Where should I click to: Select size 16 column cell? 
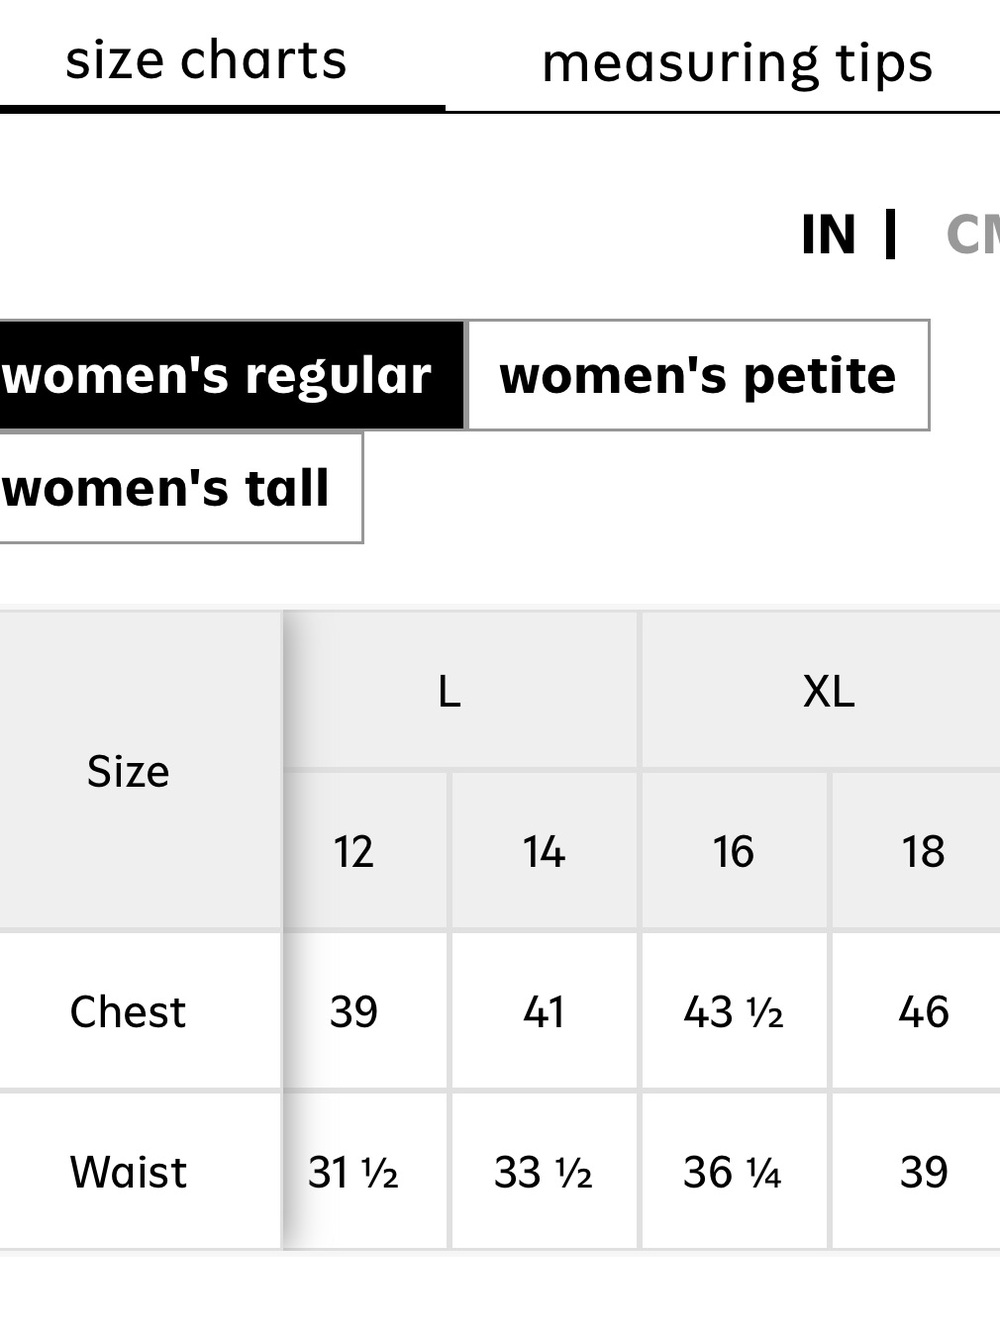tap(734, 851)
